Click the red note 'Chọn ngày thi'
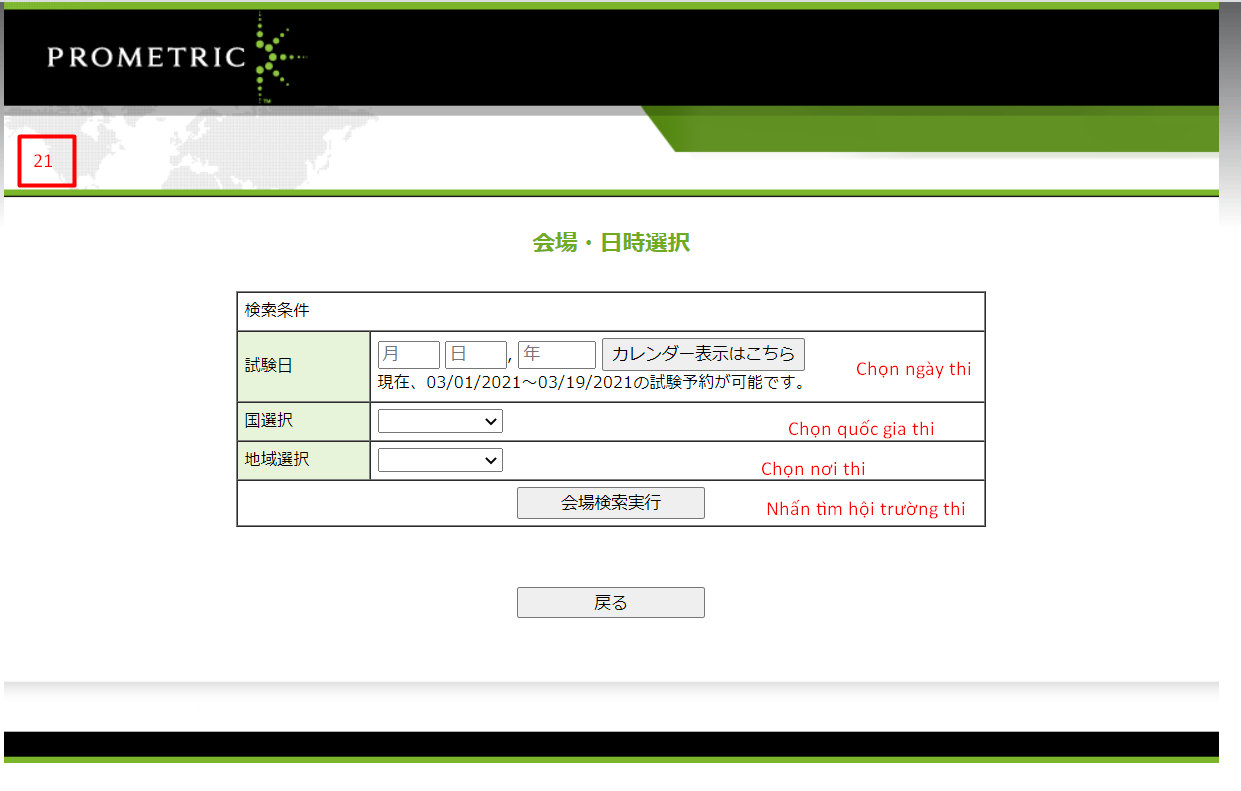 913,369
